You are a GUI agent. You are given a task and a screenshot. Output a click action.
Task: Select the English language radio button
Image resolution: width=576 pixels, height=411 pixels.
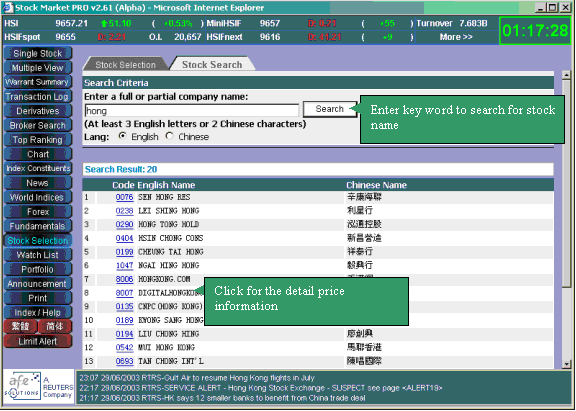pos(122,136)
